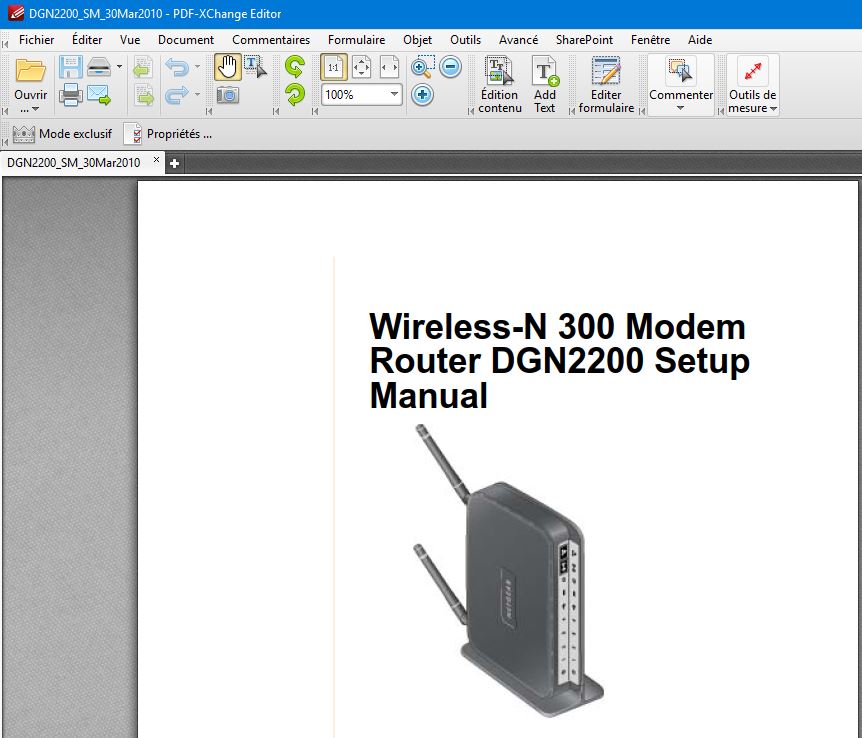Select the marquee zoom tool
Screen dimensions: 862x738
(422, 67)
